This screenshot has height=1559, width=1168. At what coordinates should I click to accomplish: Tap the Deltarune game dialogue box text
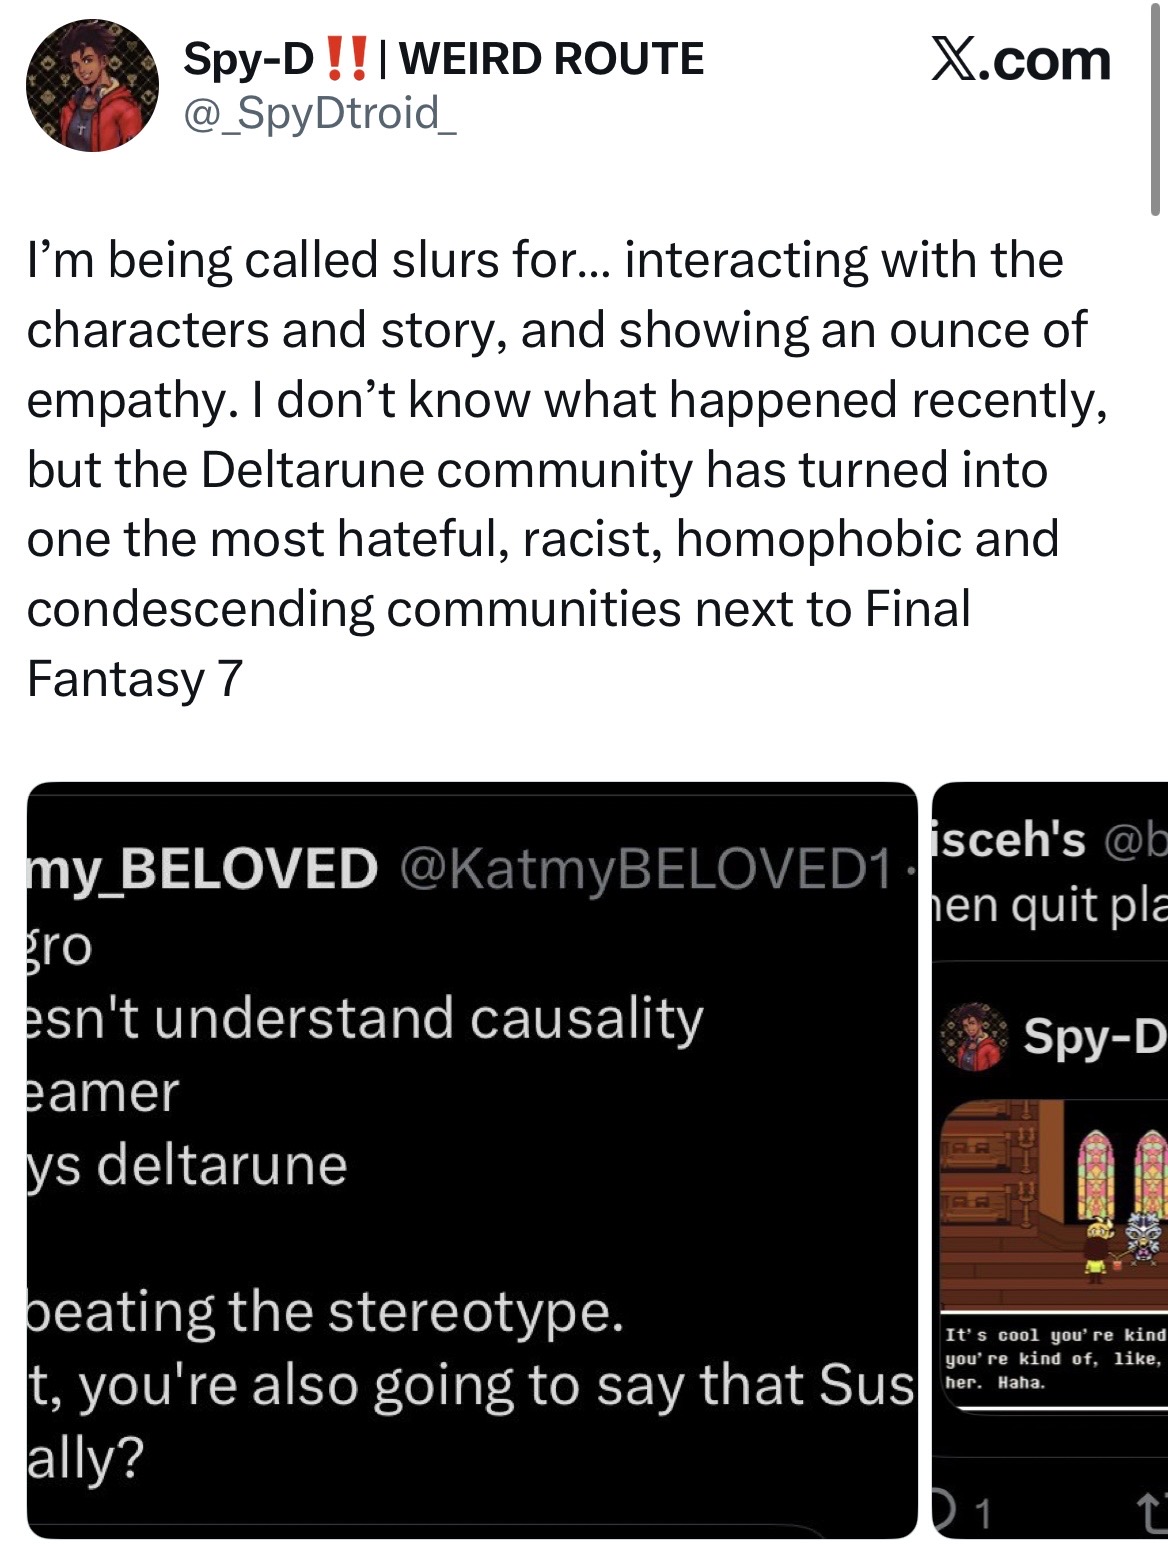(x=1055, y=1359)
